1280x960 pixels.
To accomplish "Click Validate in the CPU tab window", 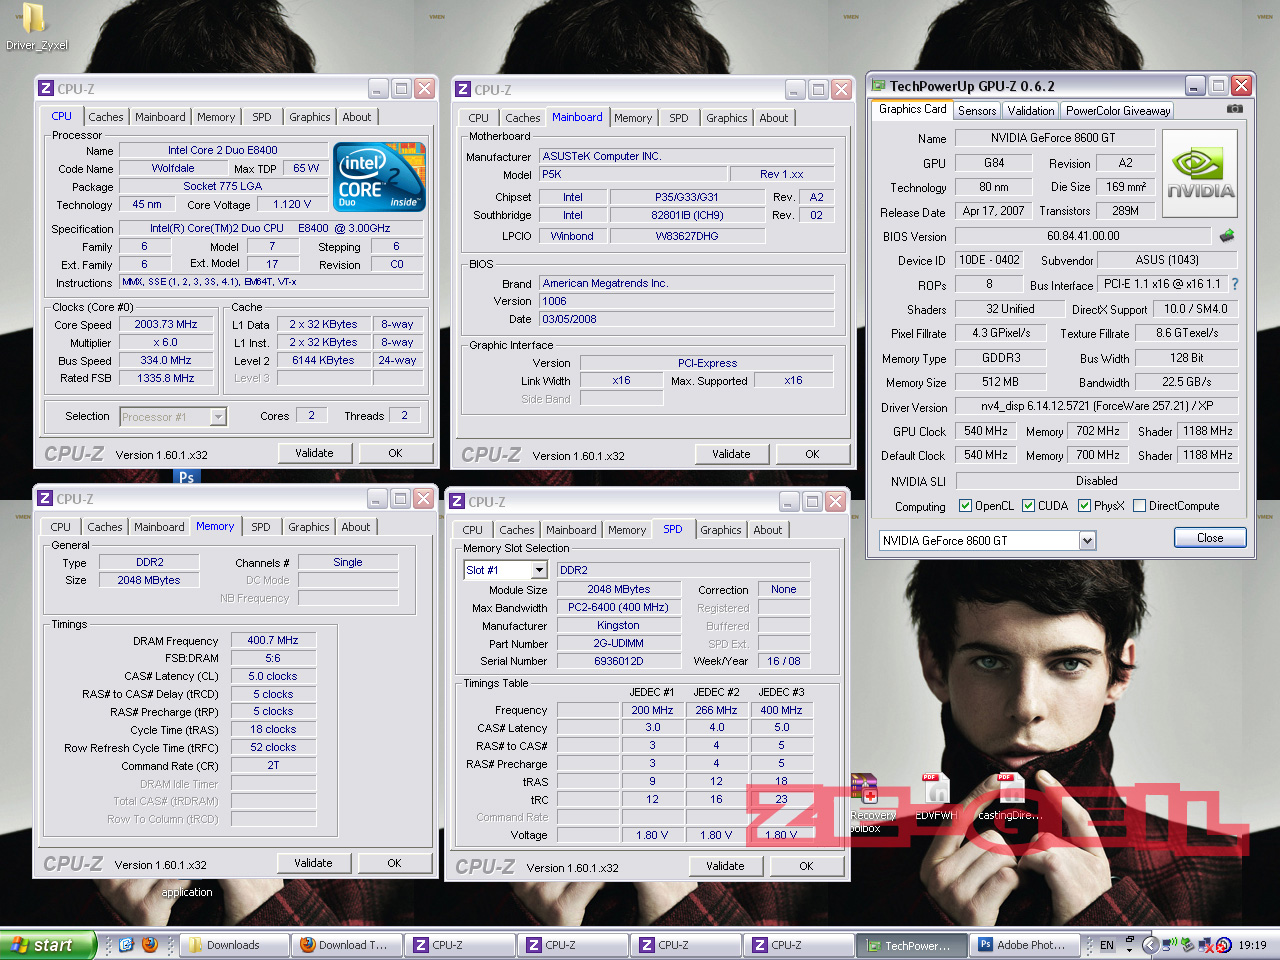I will [x=314, y=453].
